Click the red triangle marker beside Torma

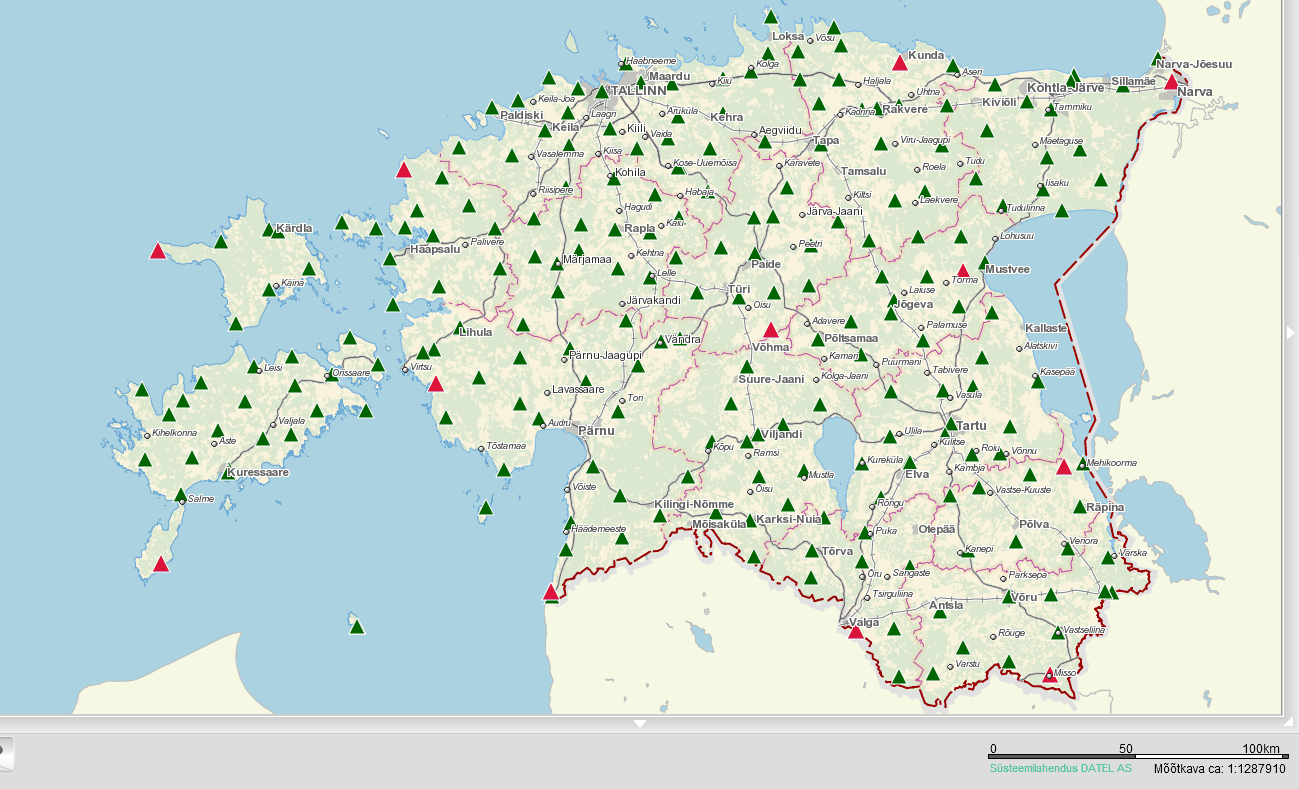[963, 270]
